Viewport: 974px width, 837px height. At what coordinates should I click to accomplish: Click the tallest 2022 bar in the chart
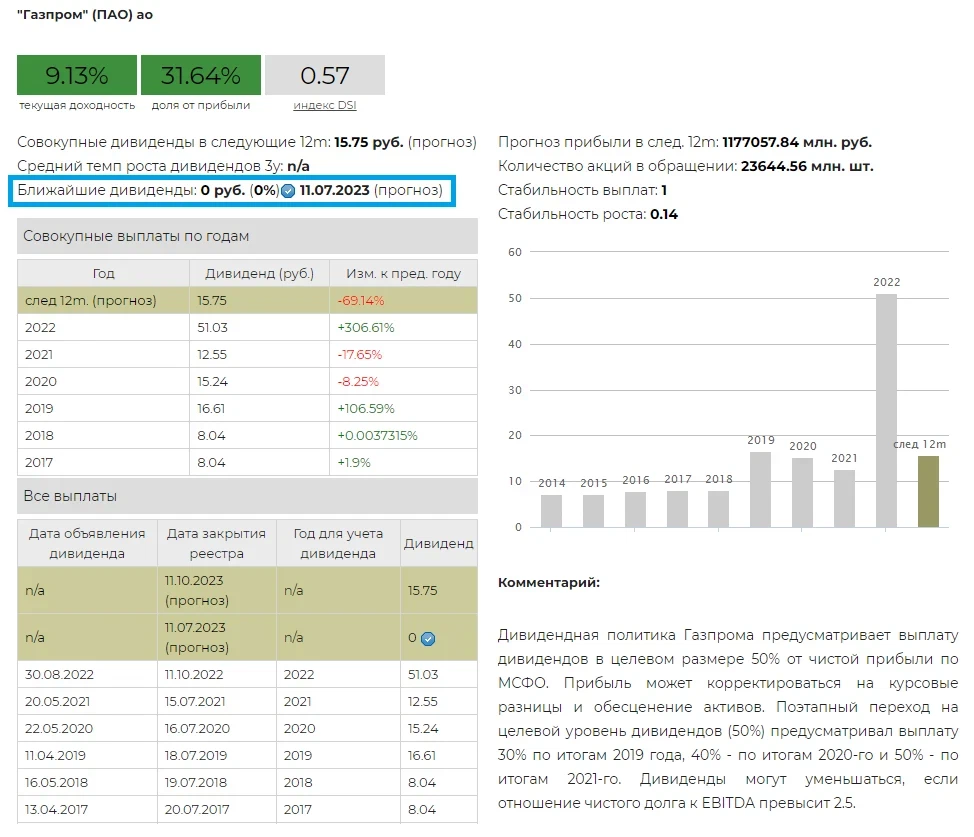coord(886,410)
